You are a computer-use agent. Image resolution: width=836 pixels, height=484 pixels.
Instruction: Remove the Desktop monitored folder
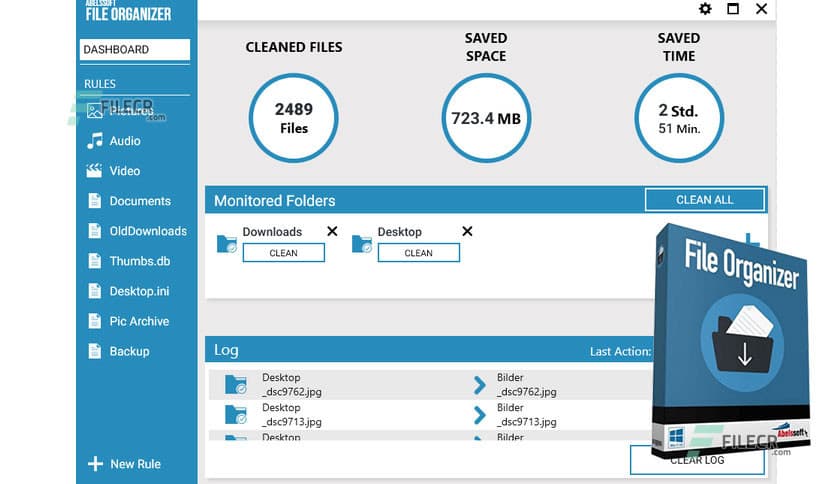[467, 231]
